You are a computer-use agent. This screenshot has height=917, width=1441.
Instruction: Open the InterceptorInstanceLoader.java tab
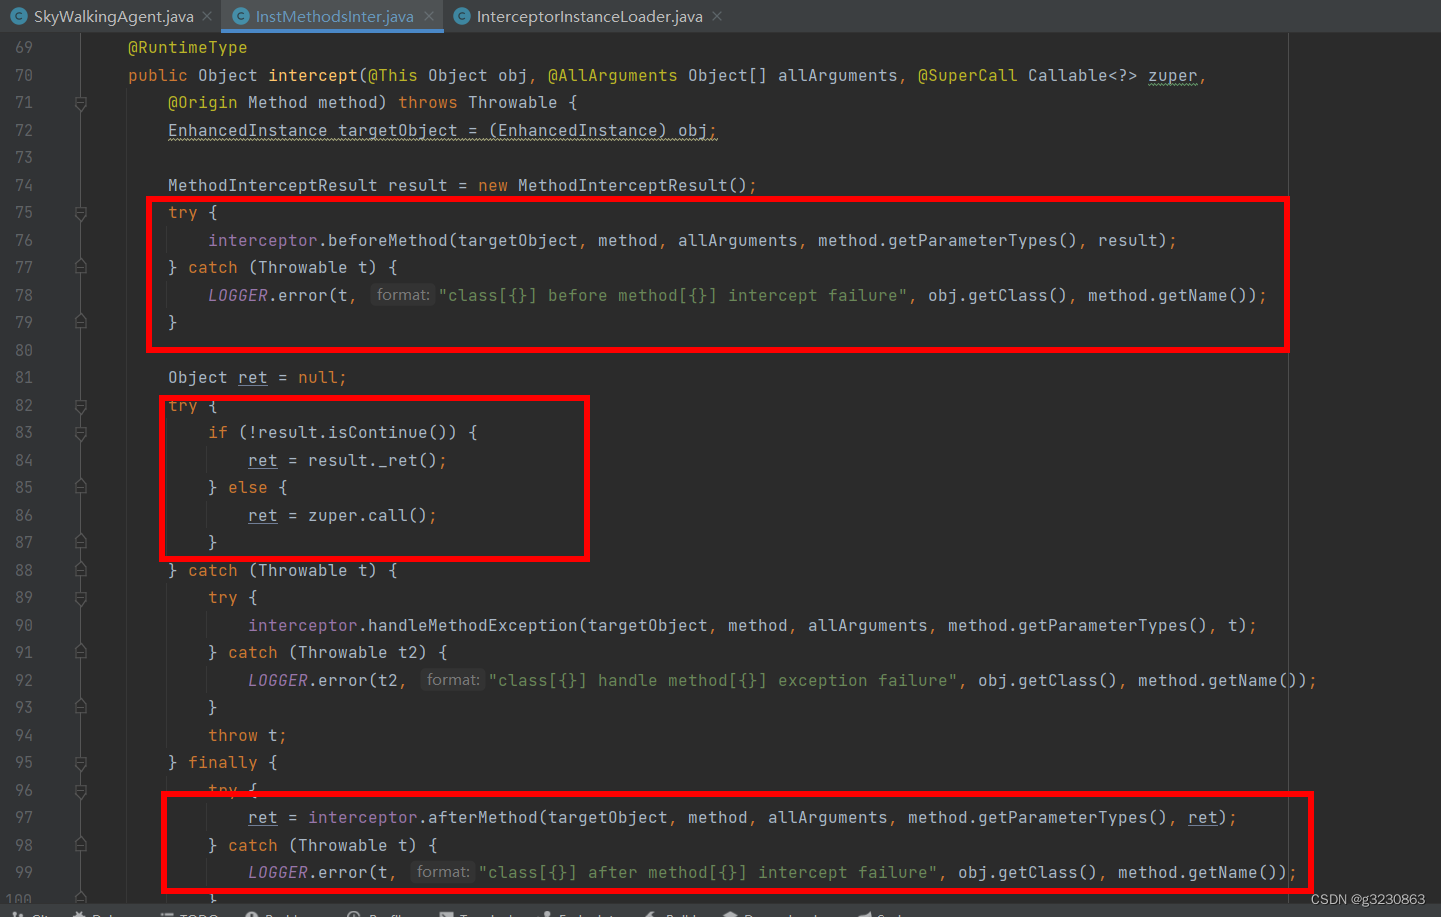point(589,16)
